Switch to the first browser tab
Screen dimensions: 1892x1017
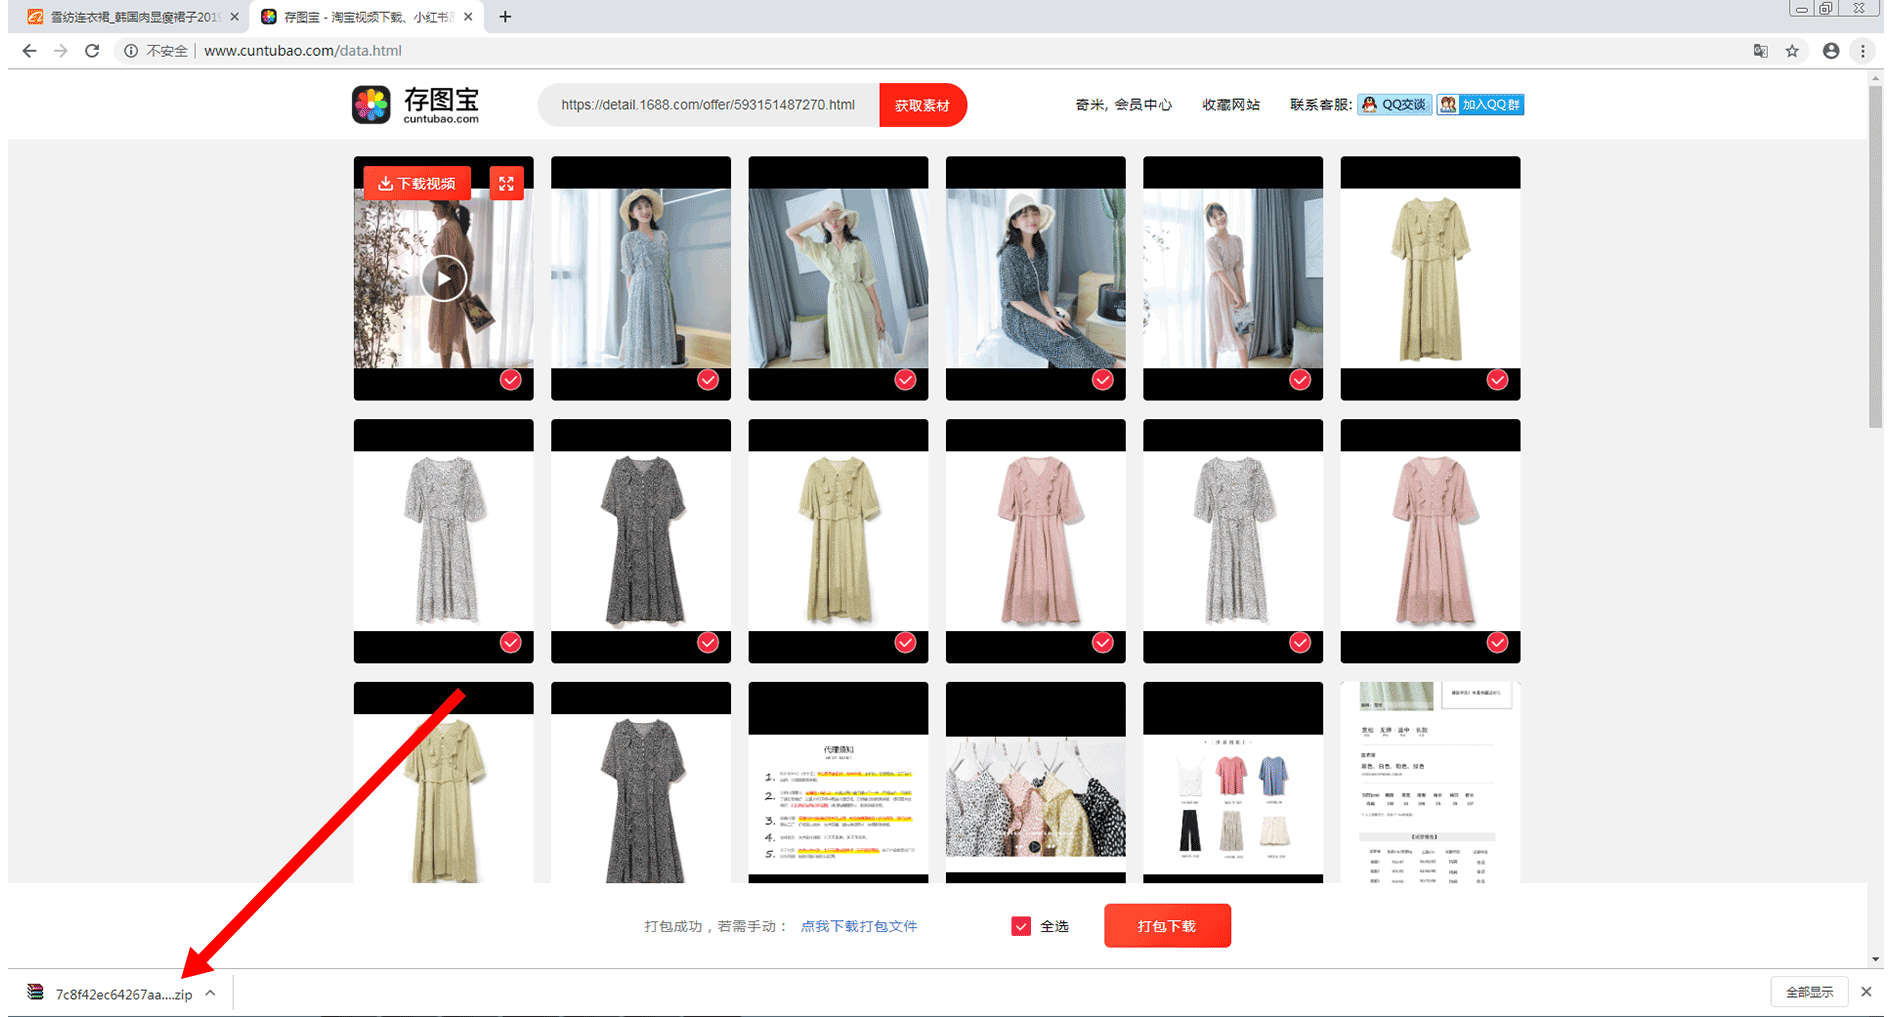click(x=125, y=17)
